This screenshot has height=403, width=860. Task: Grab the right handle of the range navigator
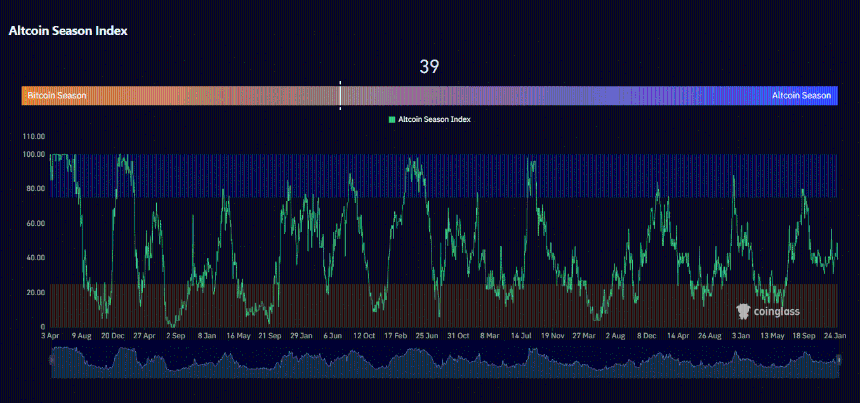pyautogui.click(x=840, y=359)
